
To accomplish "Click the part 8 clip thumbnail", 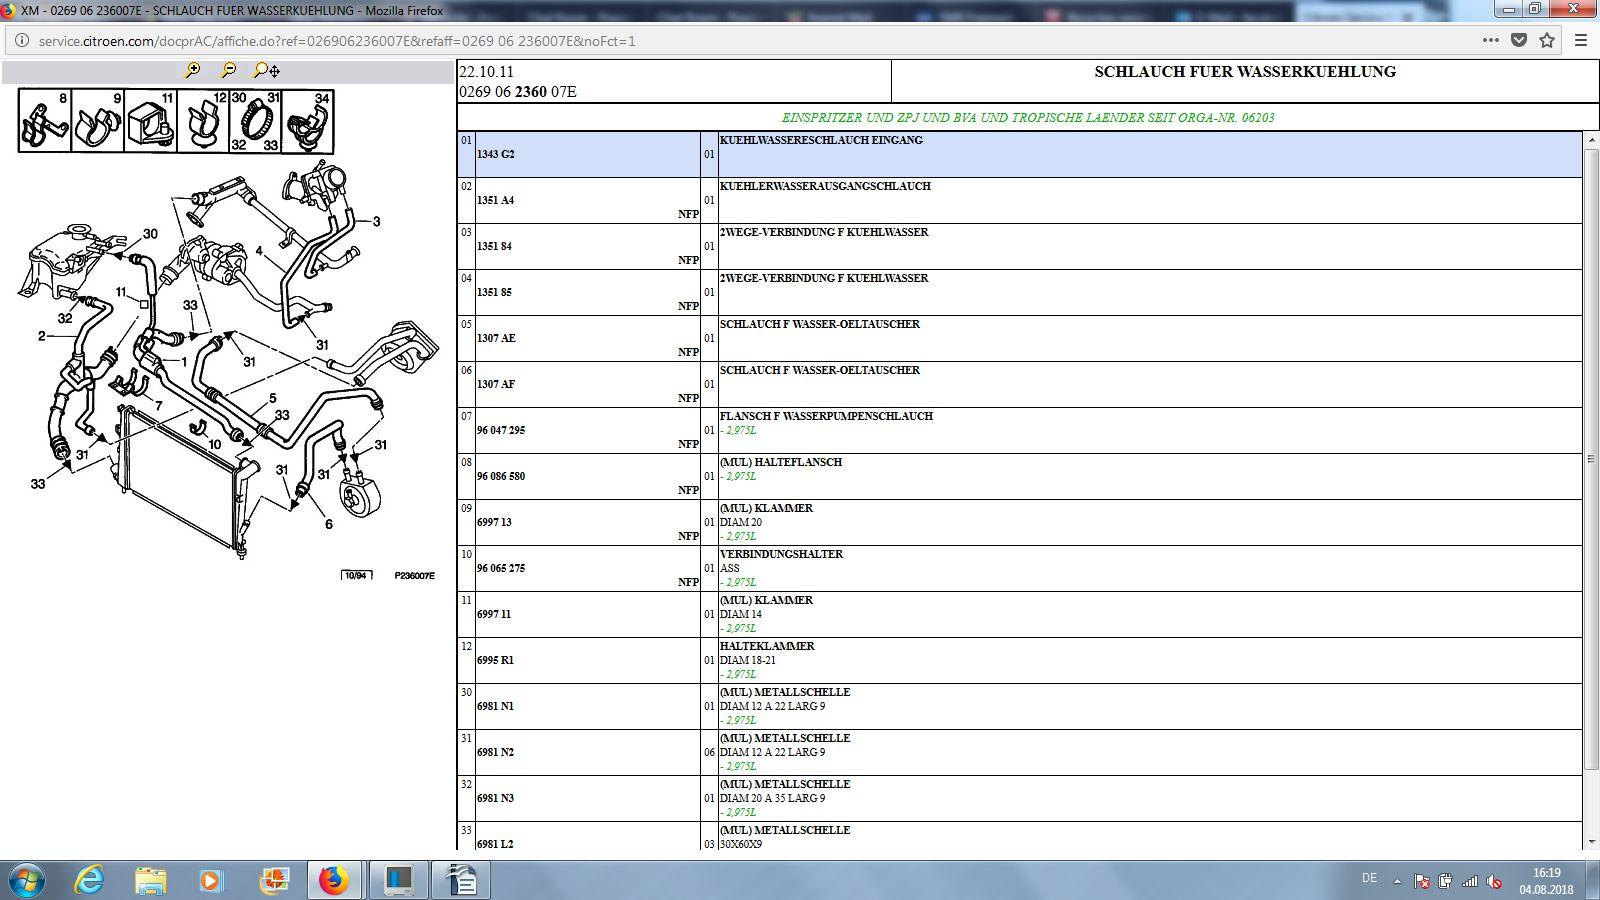I will 45,121.
